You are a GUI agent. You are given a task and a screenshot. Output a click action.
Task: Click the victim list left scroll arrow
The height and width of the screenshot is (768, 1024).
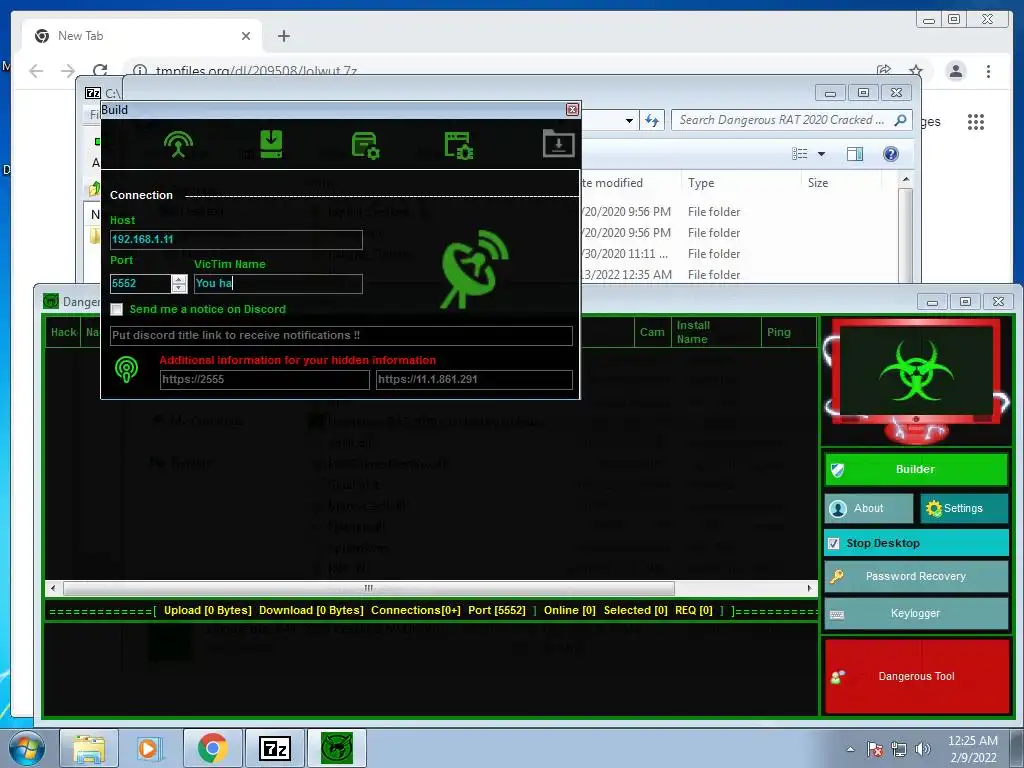[x=53, y=588]
